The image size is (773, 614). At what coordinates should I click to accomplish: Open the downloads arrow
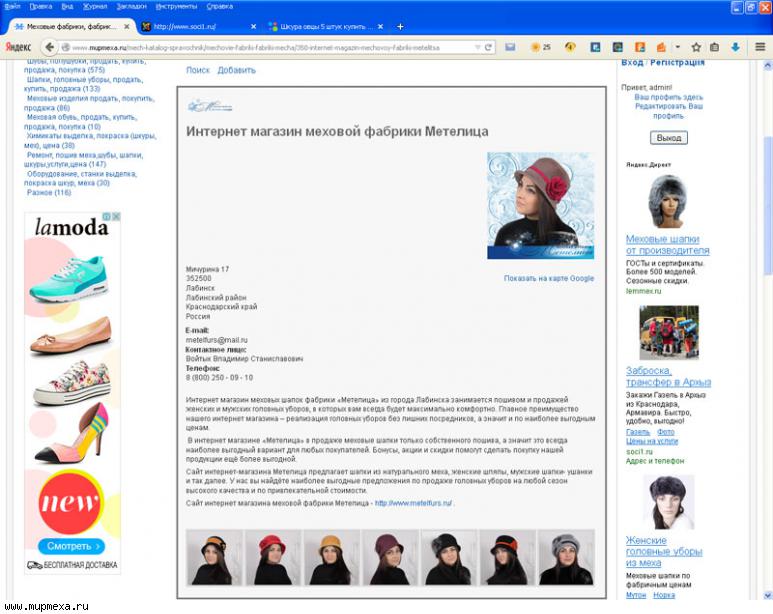point(736,47)
